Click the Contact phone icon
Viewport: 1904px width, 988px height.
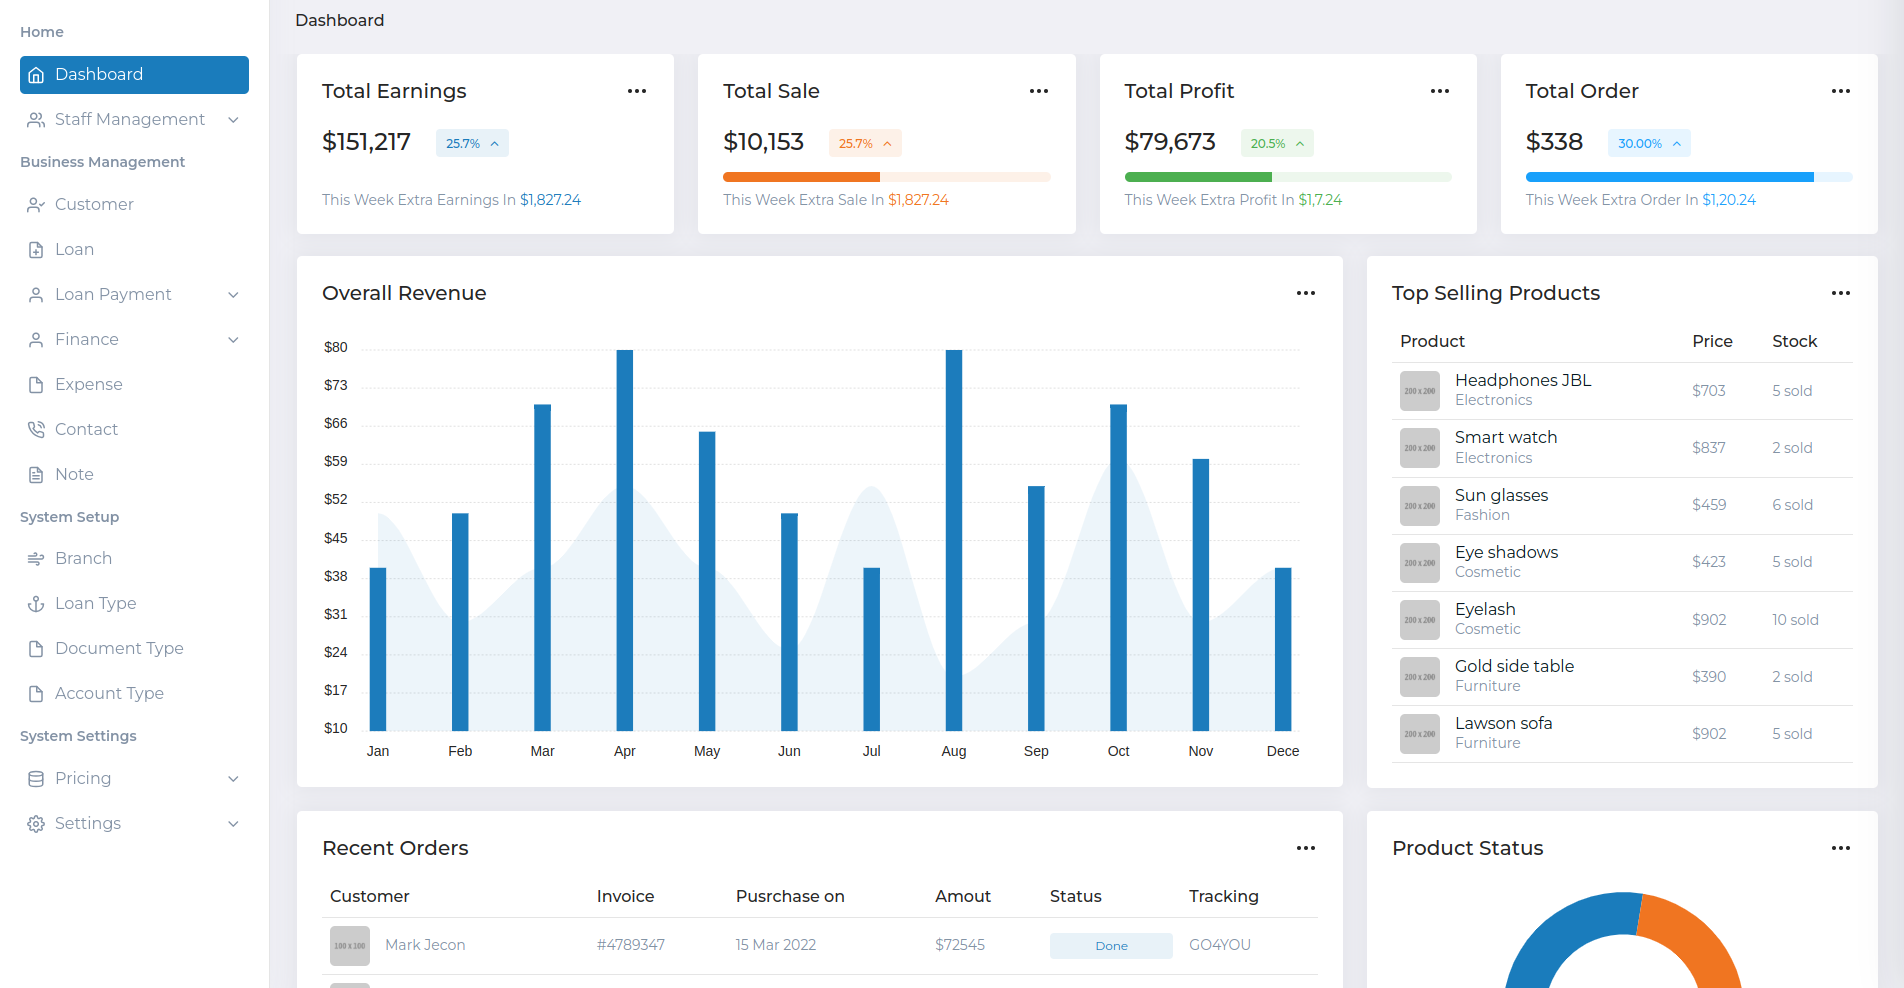(36, 430)
